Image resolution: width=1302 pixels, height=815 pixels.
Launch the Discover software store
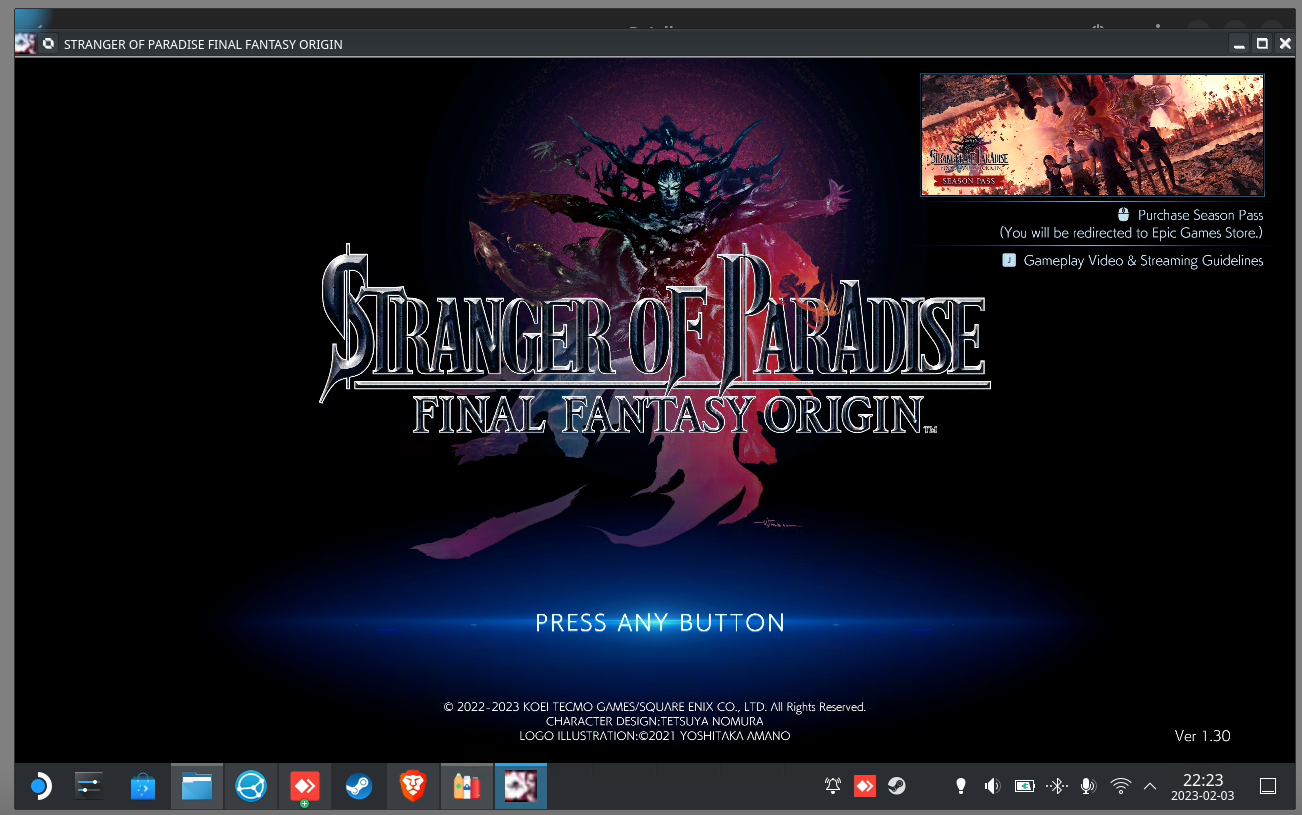[x=143, y=787]
